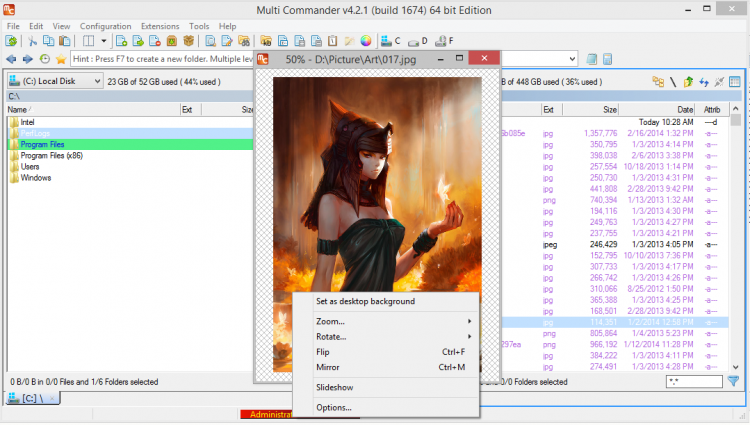Toggle the panel layout split icon
The width and height of the screenshot is (750, 425).
click(88, 41)
